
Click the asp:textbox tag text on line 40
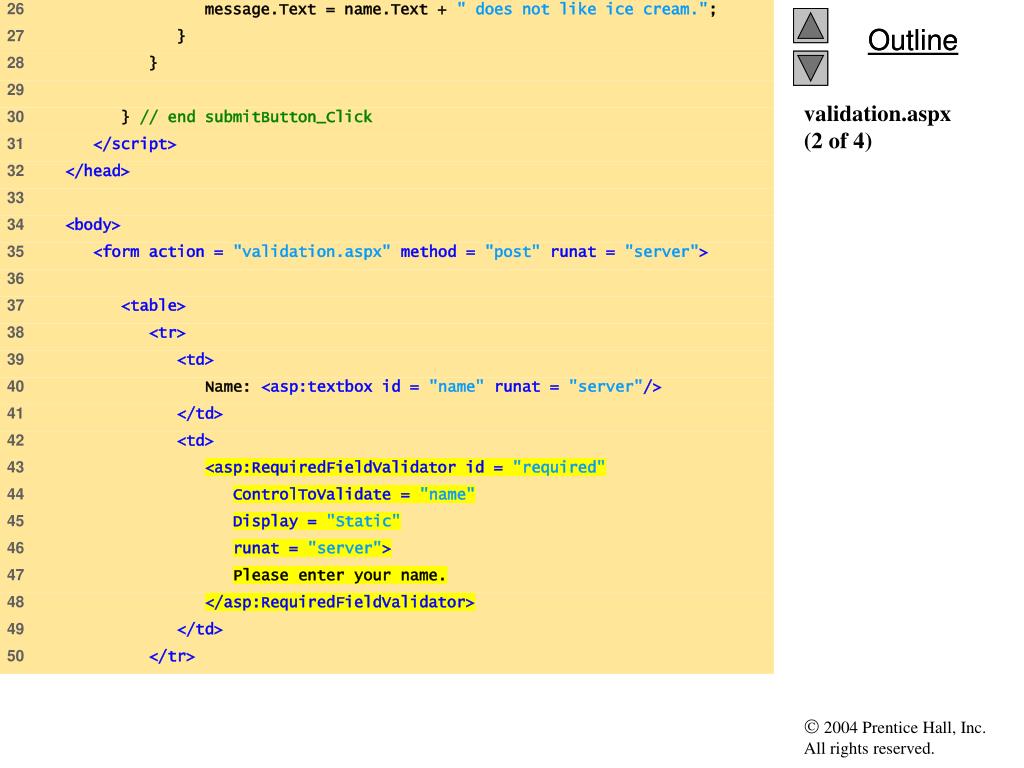(x=461, y=387)
